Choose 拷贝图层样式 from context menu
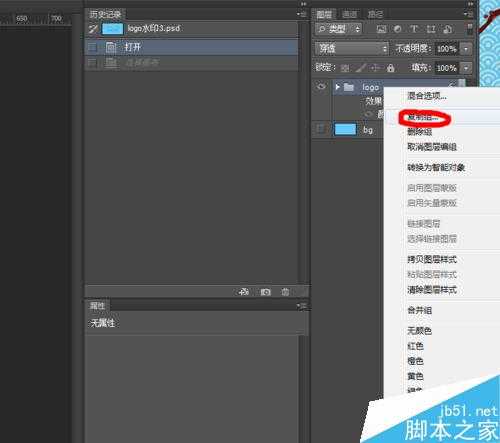 [x=432, y=259]
